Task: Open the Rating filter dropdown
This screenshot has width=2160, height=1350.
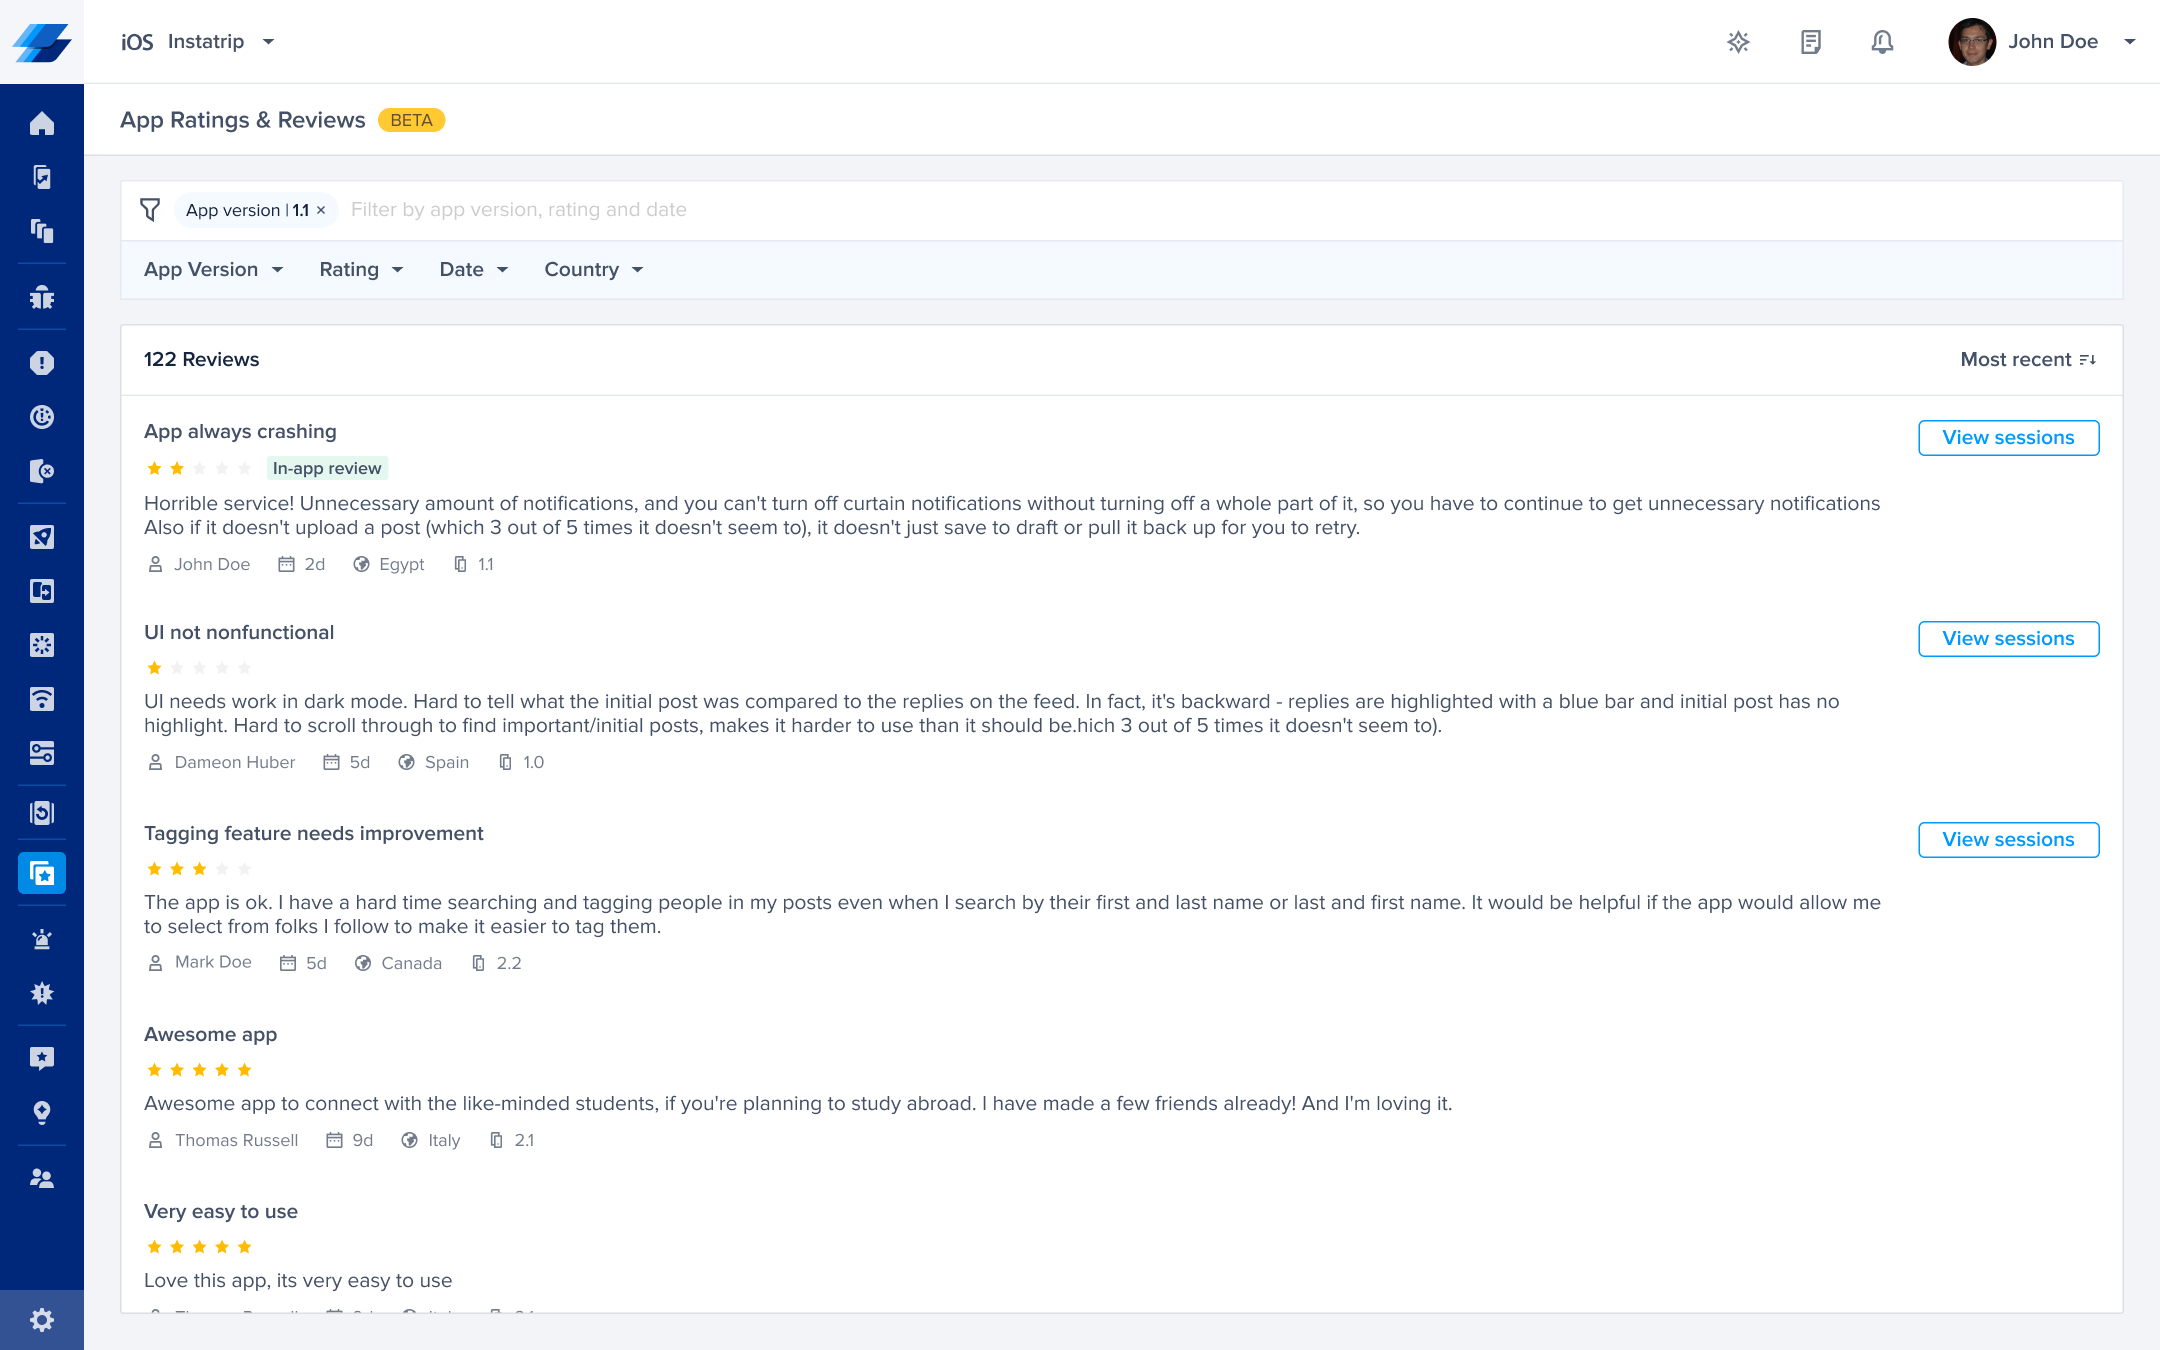Action: pyautogui.click(x=361, y=270)
